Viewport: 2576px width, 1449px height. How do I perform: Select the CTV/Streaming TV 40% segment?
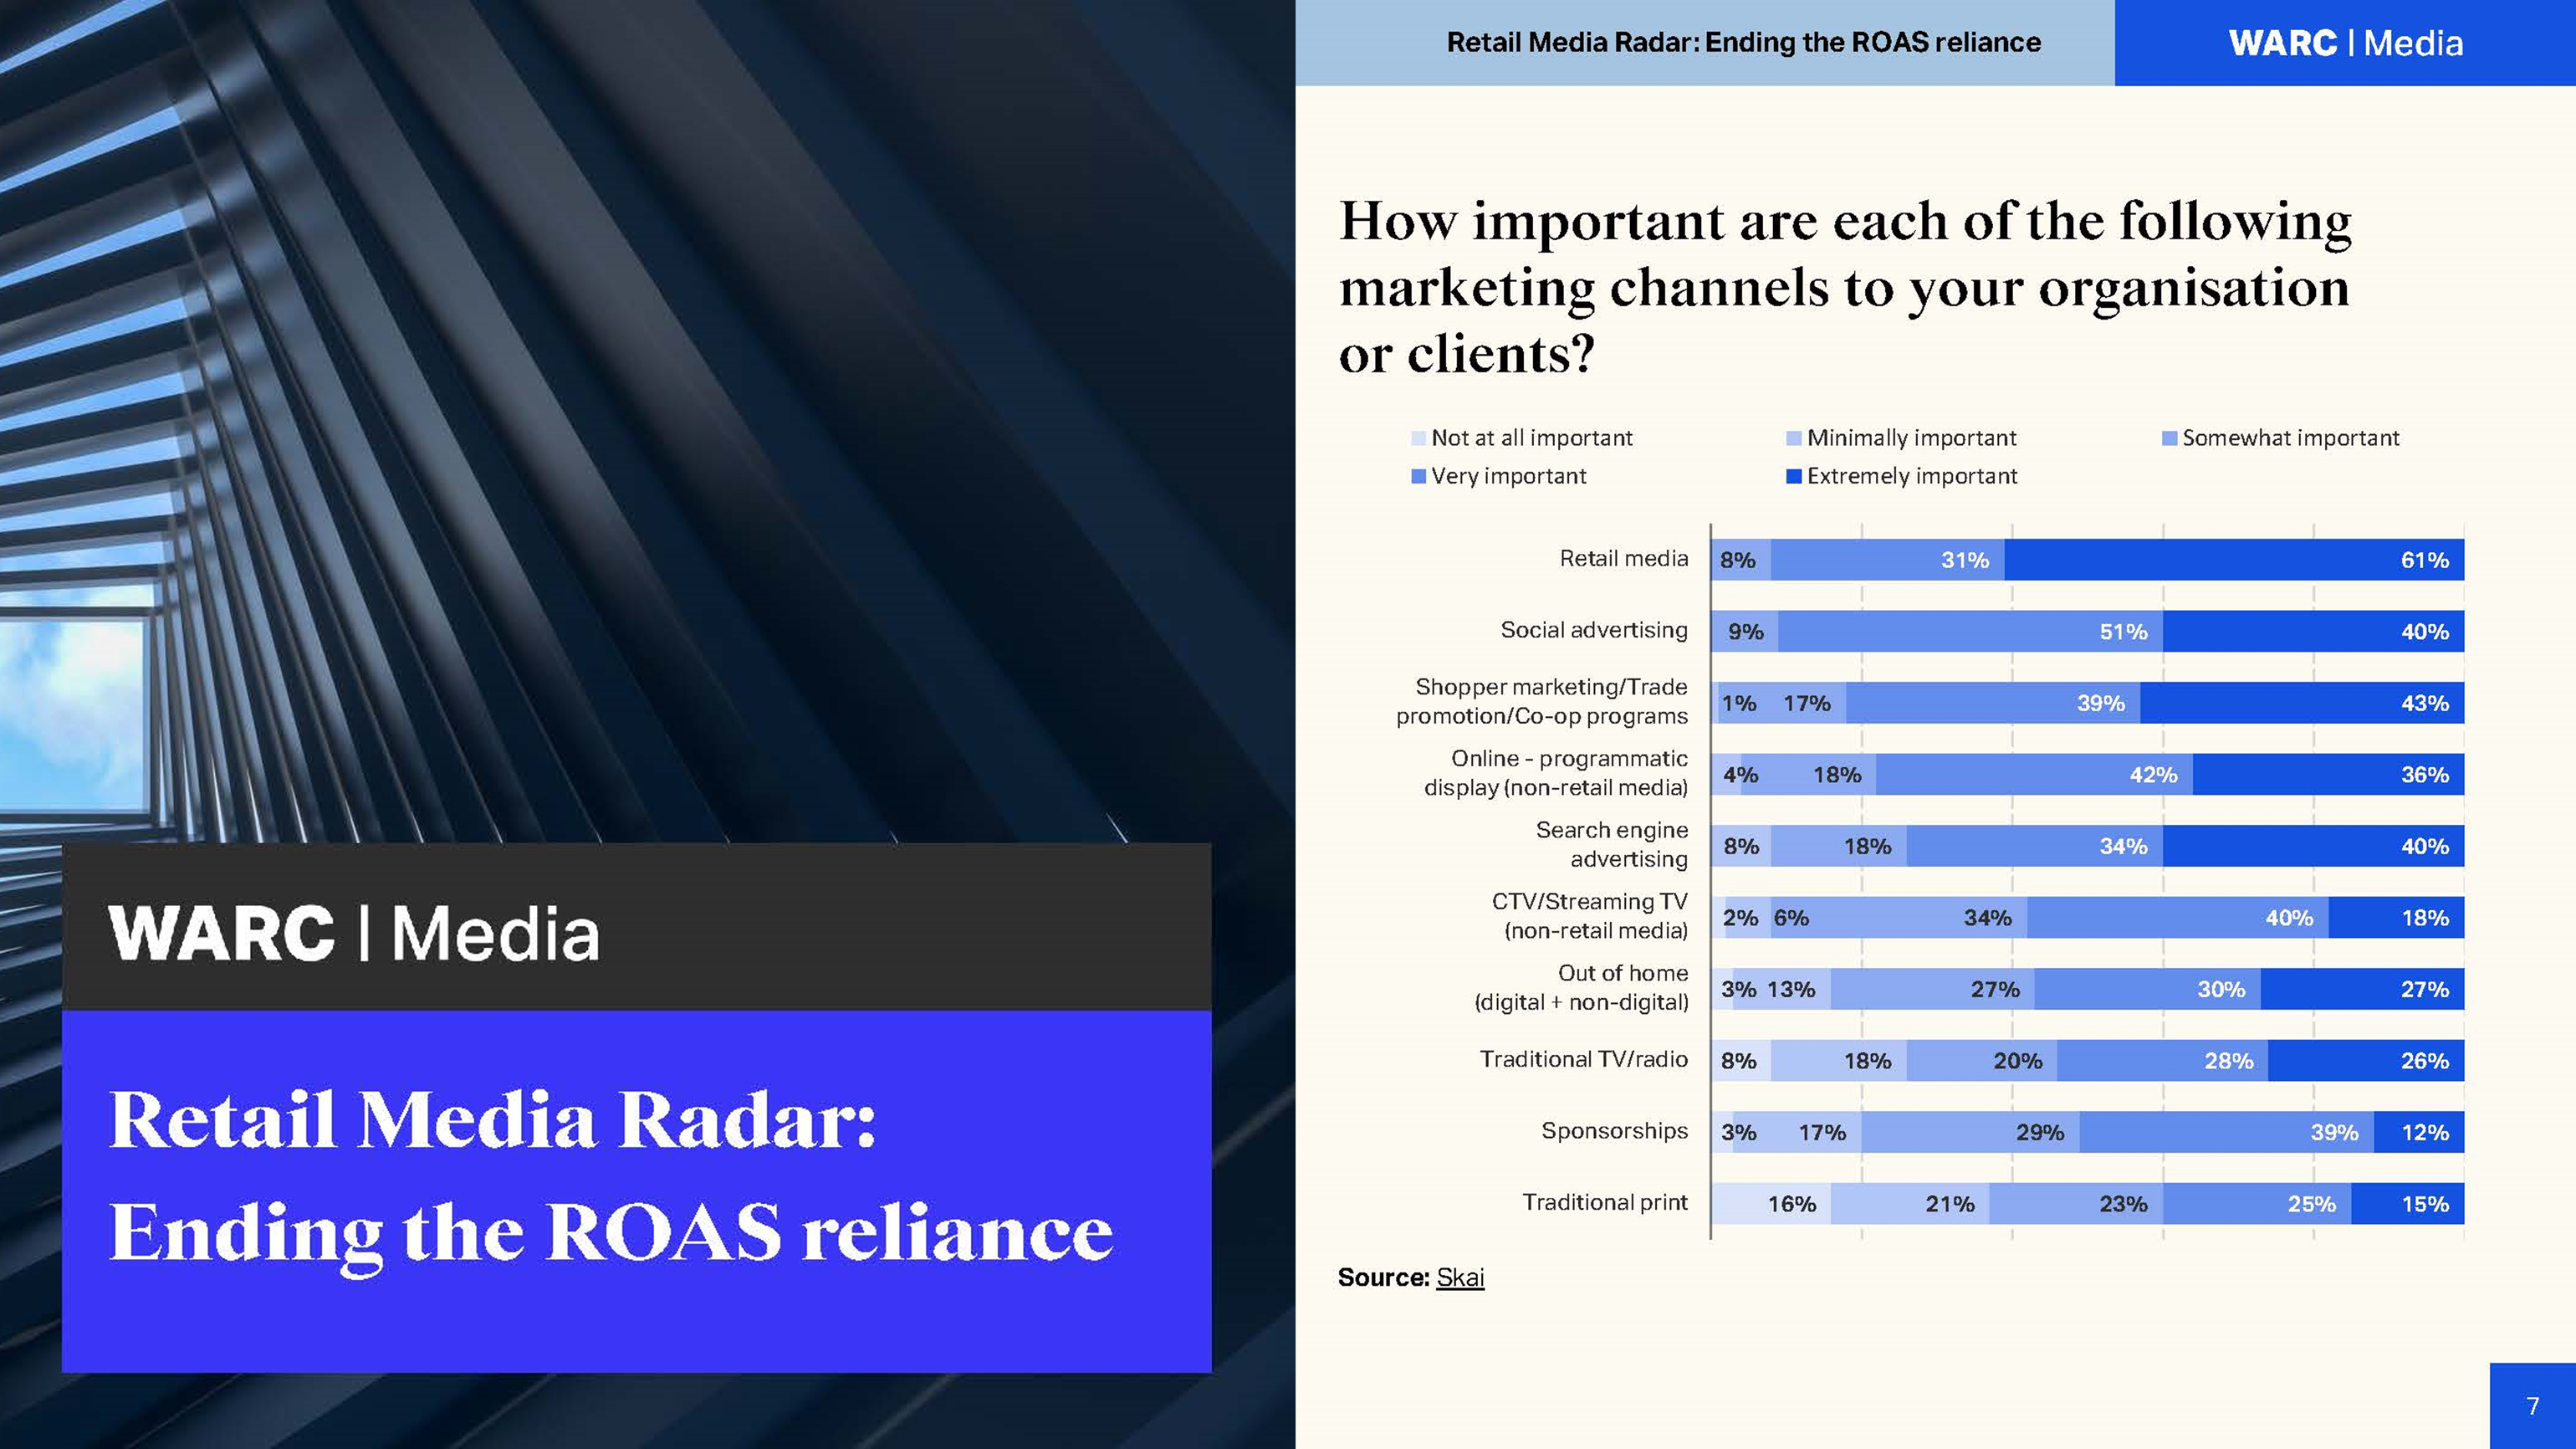(x=2177, y=918)
